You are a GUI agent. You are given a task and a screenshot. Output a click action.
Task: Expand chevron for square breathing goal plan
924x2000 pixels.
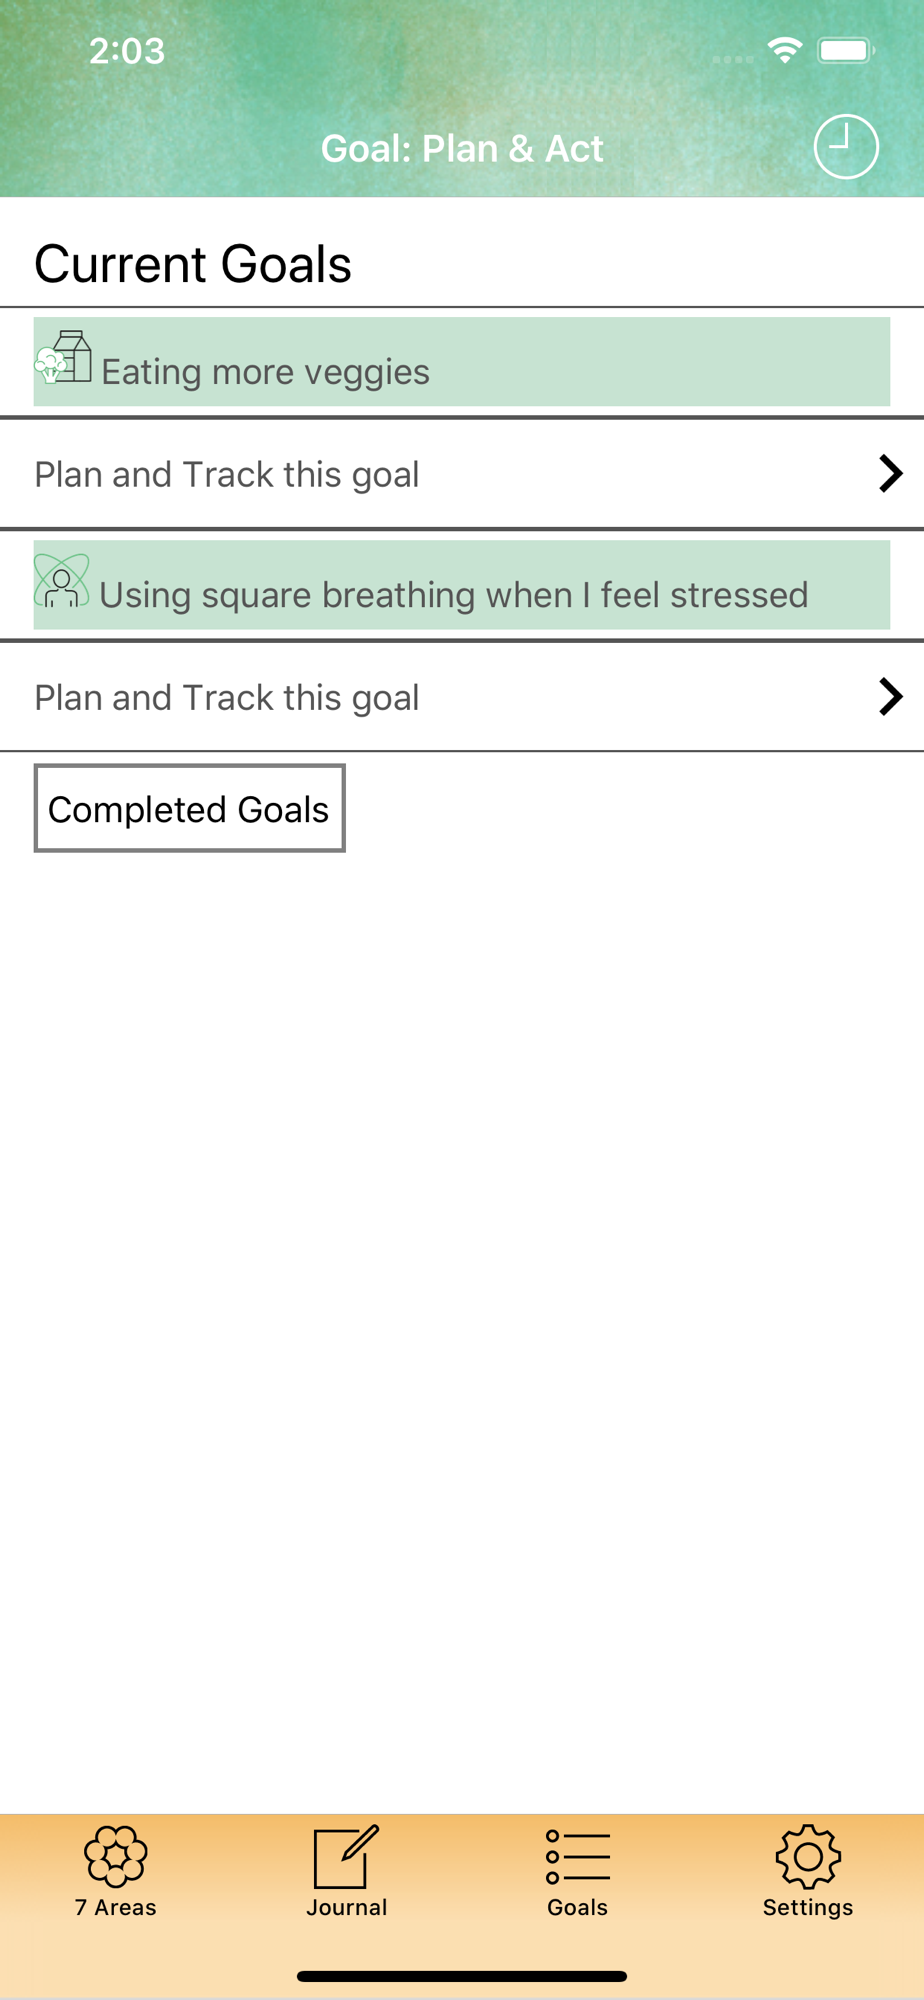(x=890, y=696)
